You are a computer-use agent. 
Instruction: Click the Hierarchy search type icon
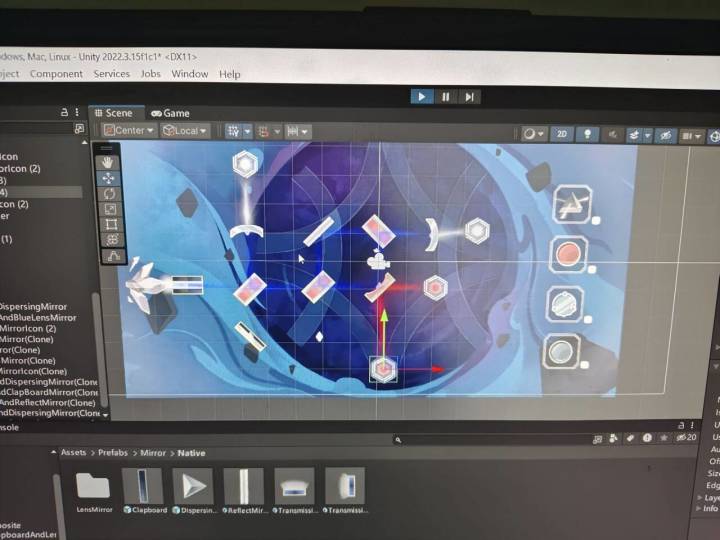(79, 129)
